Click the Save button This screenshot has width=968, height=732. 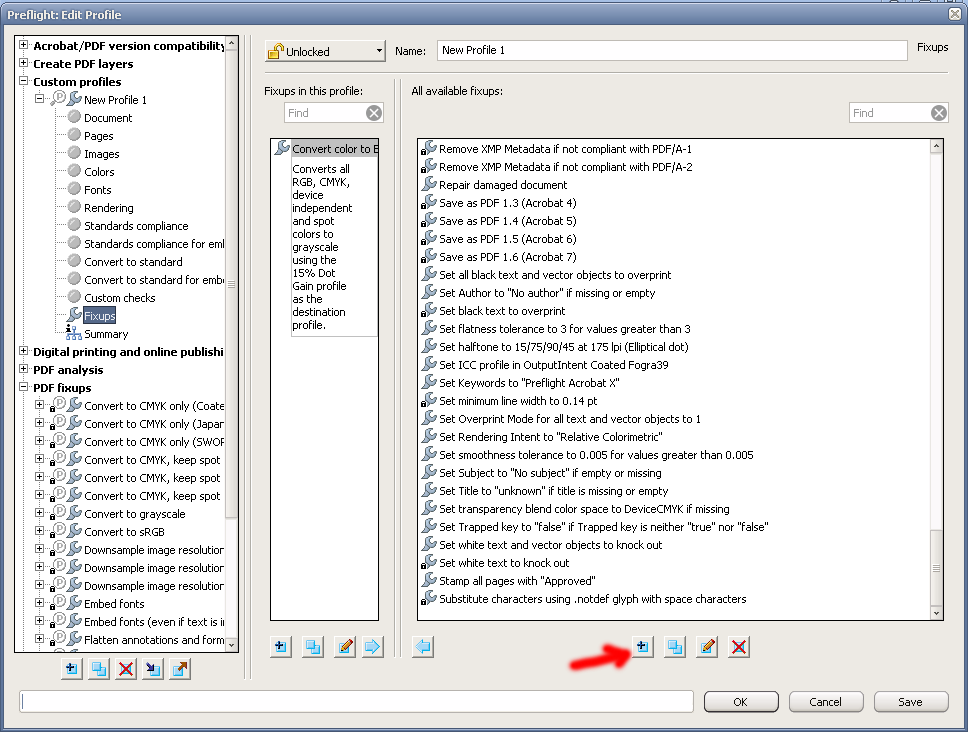[911, 702]
